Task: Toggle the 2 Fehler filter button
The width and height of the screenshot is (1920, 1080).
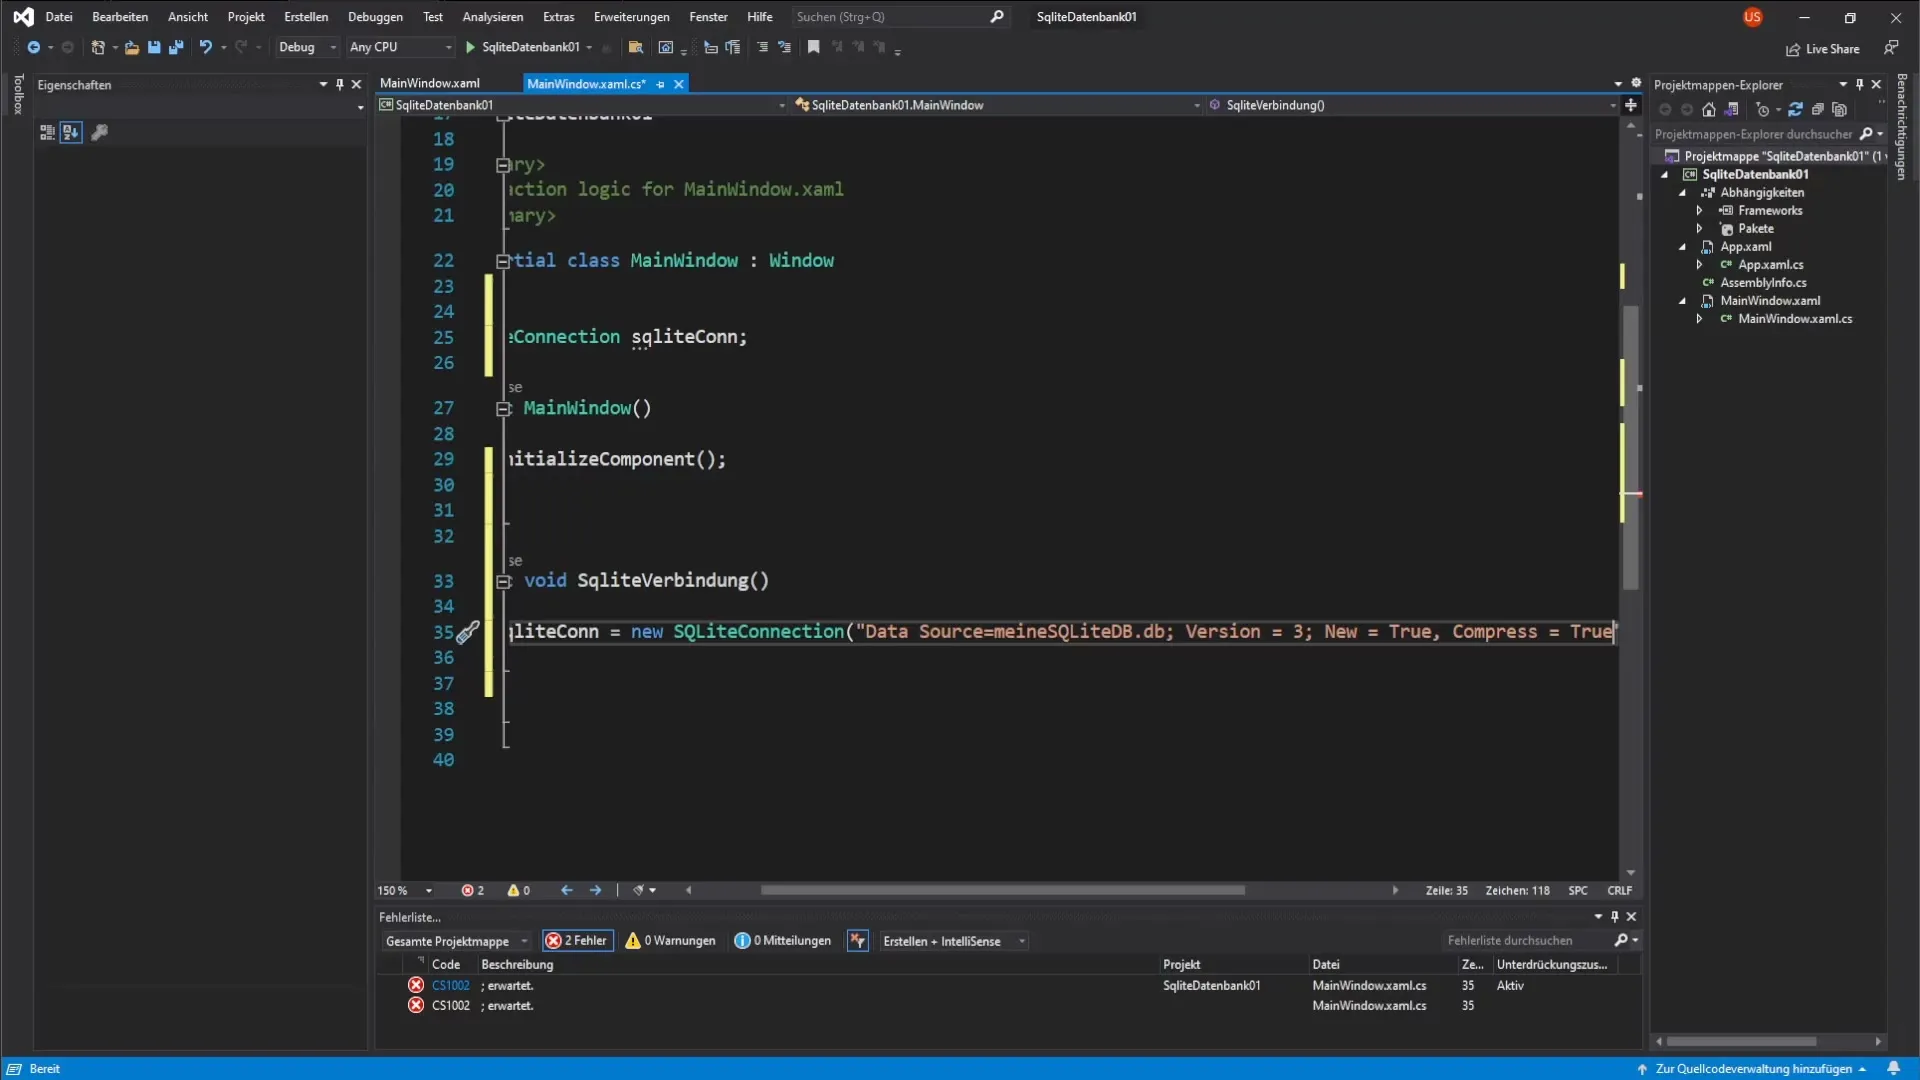Action: click(x=577, y=941)
